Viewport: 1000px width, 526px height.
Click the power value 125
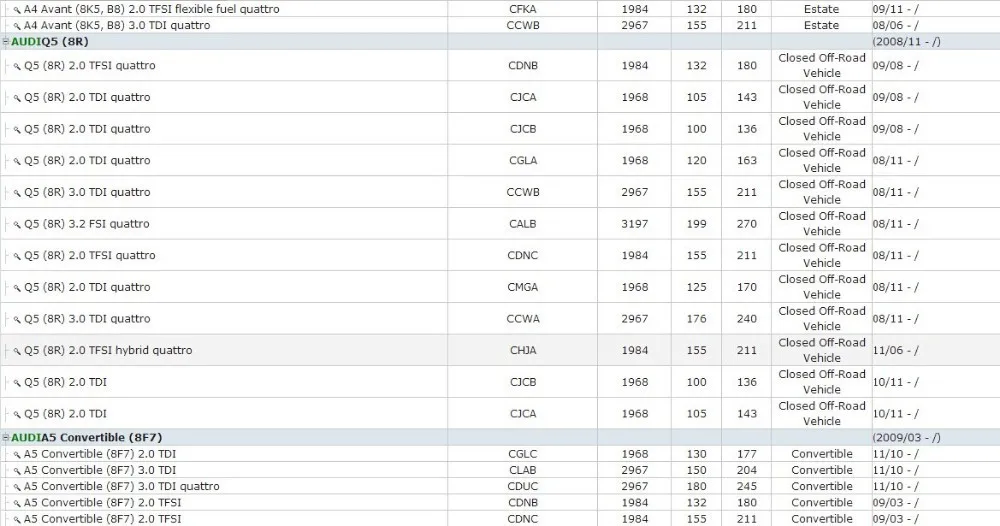pos(696,287)
